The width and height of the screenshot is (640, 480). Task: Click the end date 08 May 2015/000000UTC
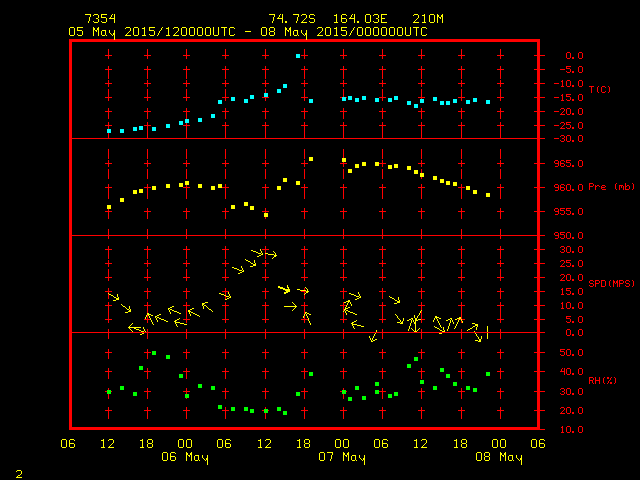coord(347,31)
